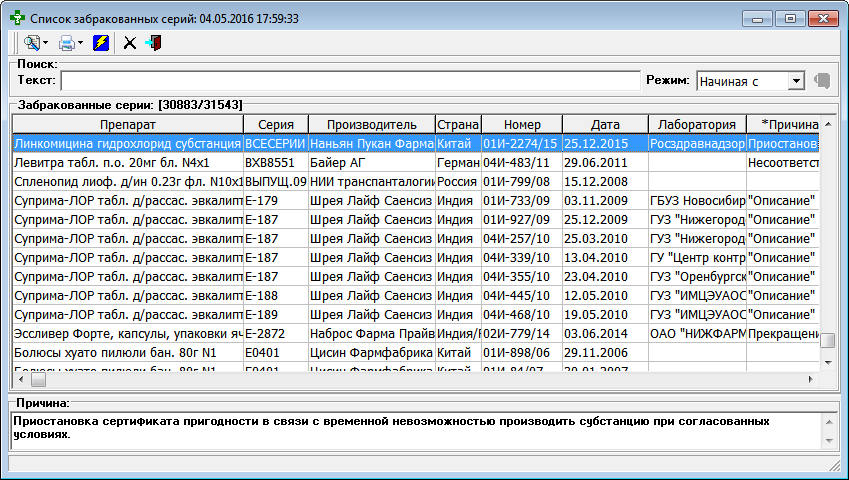The image size is (849, 480).
Task: Select the Эссливер Форте капсулы row
Action: tap(127, 333)
